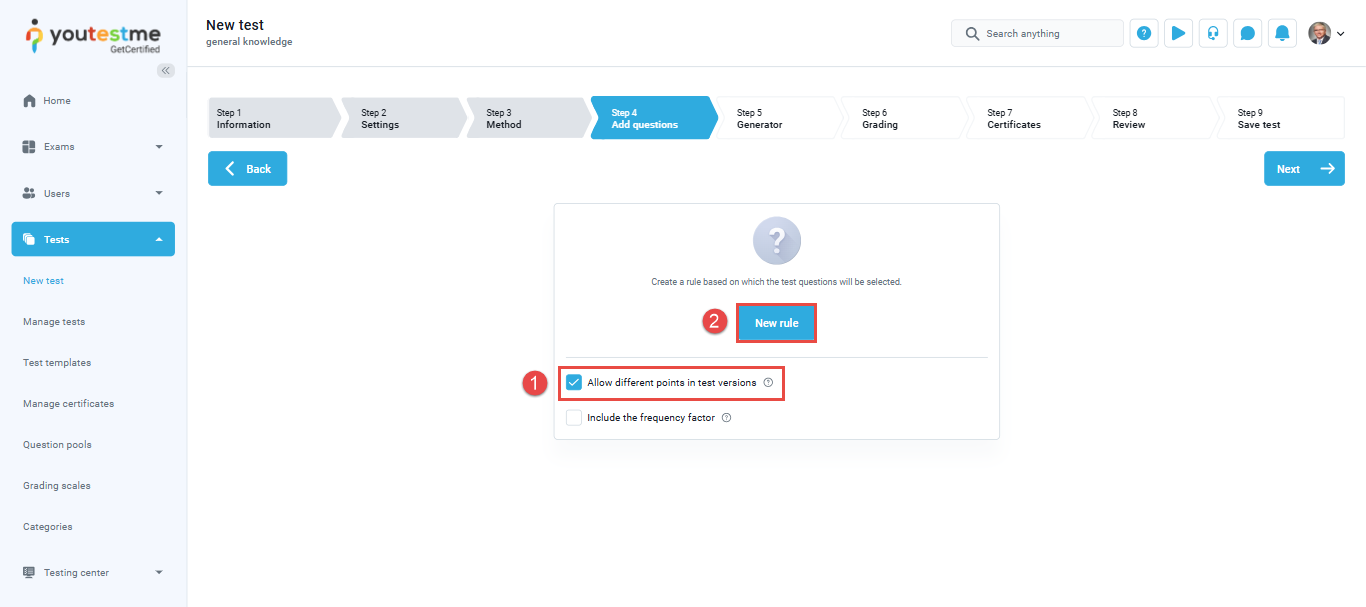Viewport: 1366px width, 607px height.
Task: Uncheck Allow different points in test versions
Action: point(574,383)
